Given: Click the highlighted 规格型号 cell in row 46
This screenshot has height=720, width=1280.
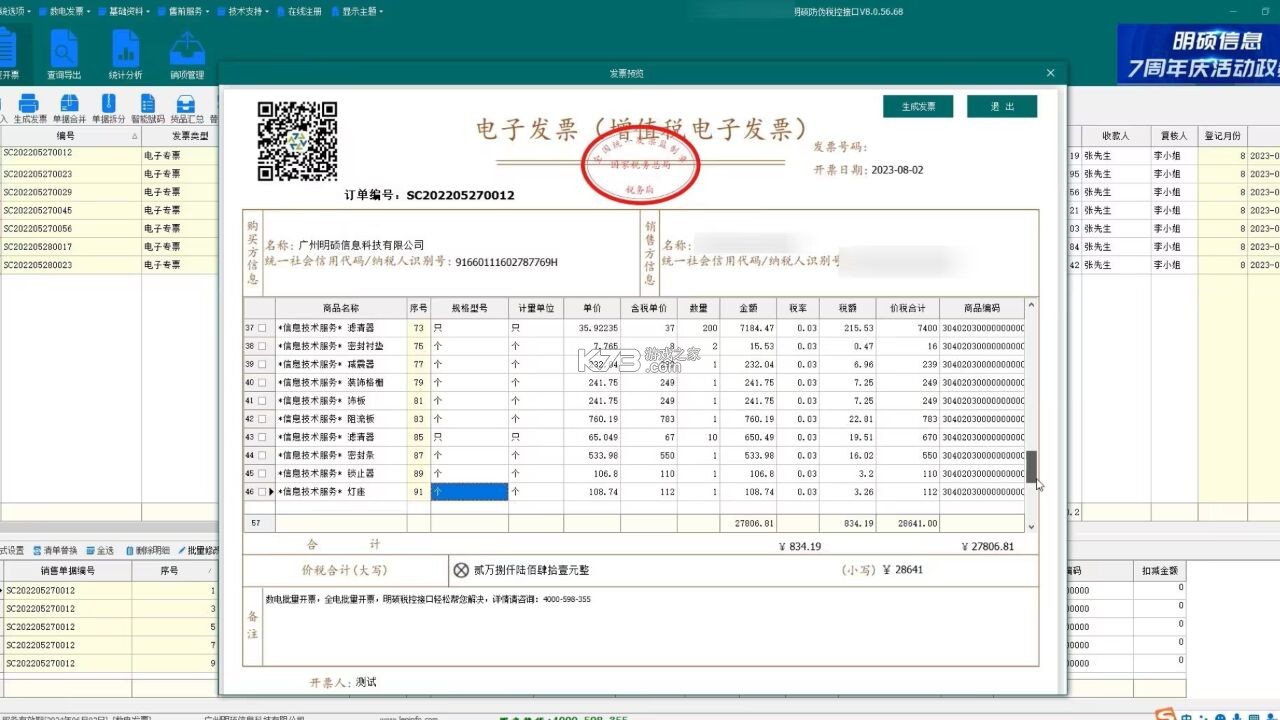Looking at the screenshot, I should pos(469,492).
